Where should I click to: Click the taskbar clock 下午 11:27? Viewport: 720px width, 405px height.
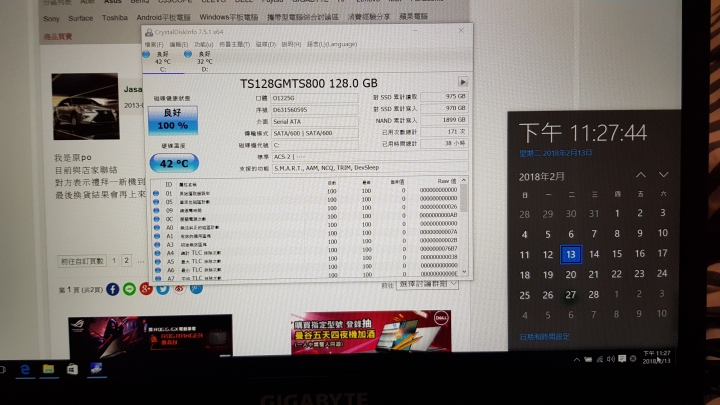tap(657, 357)
